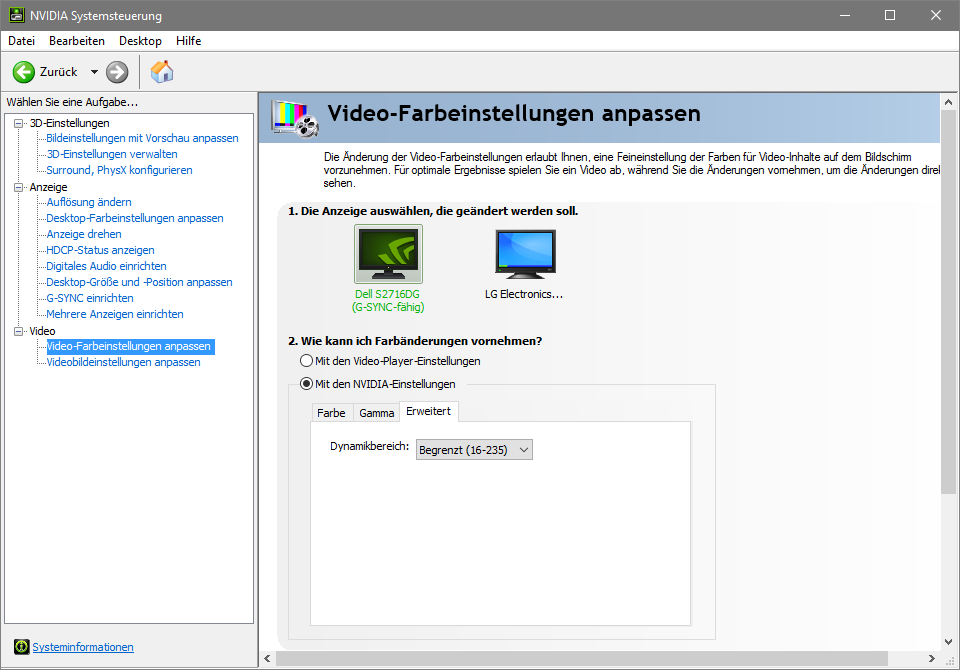The width and height of the screenshot is (960, 670).
Task: Close the NVIDIA Systemsteuerung window
Action: coord(936,15)
